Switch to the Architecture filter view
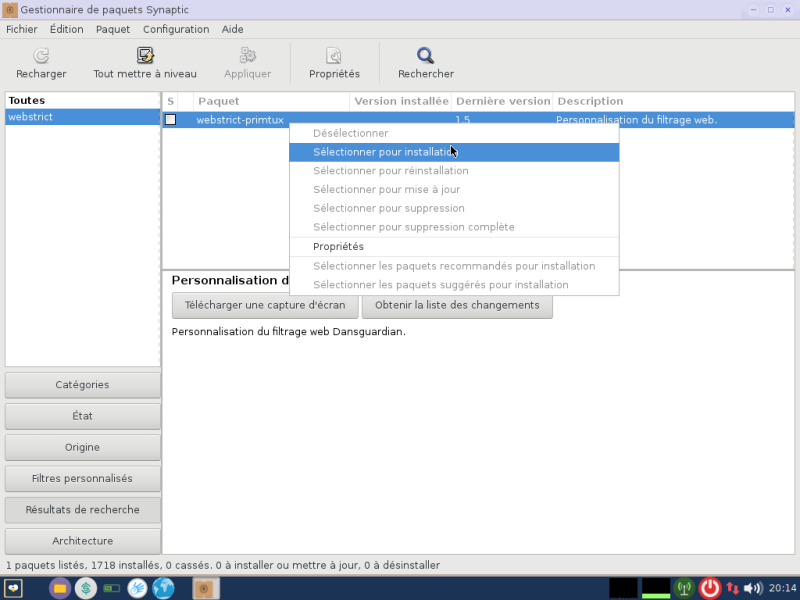This screenshot has height=600, width=800. coord(83,541)
